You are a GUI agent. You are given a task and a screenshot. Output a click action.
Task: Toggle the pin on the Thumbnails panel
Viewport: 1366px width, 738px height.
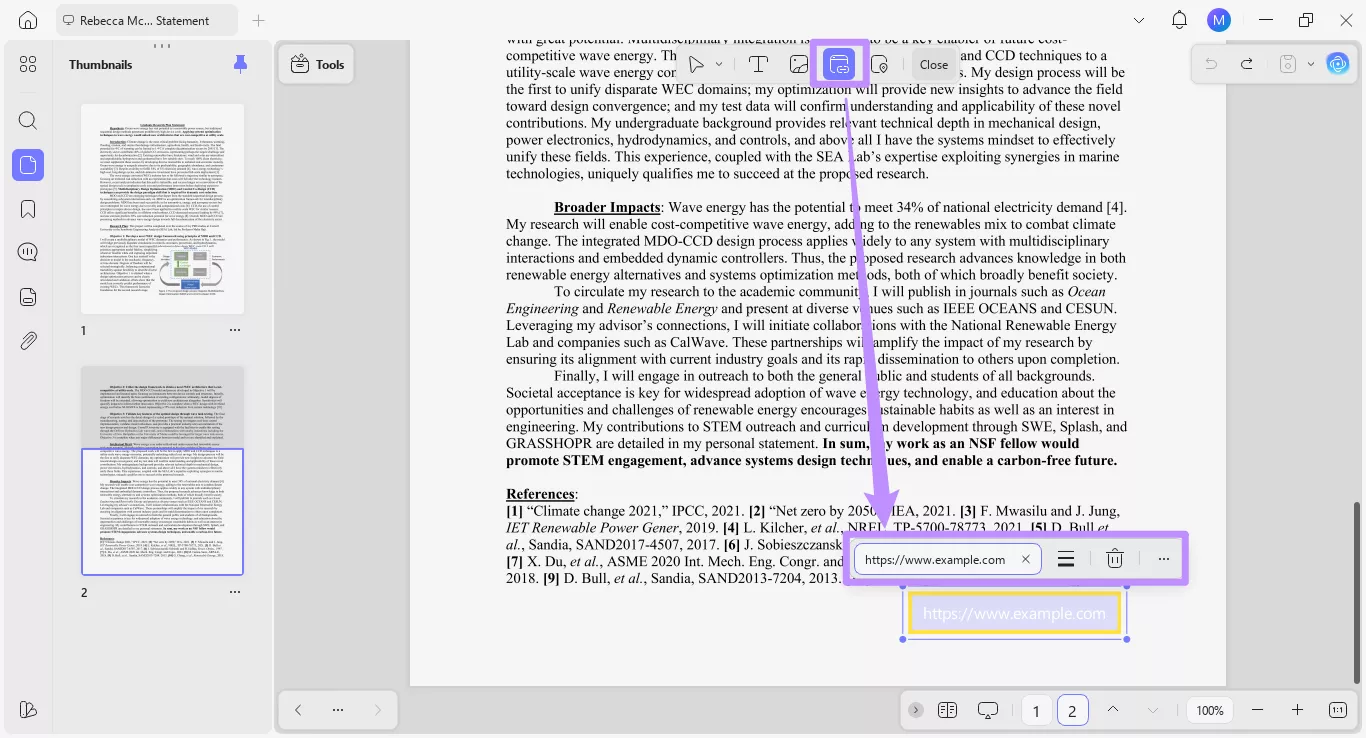pos(240,64)
